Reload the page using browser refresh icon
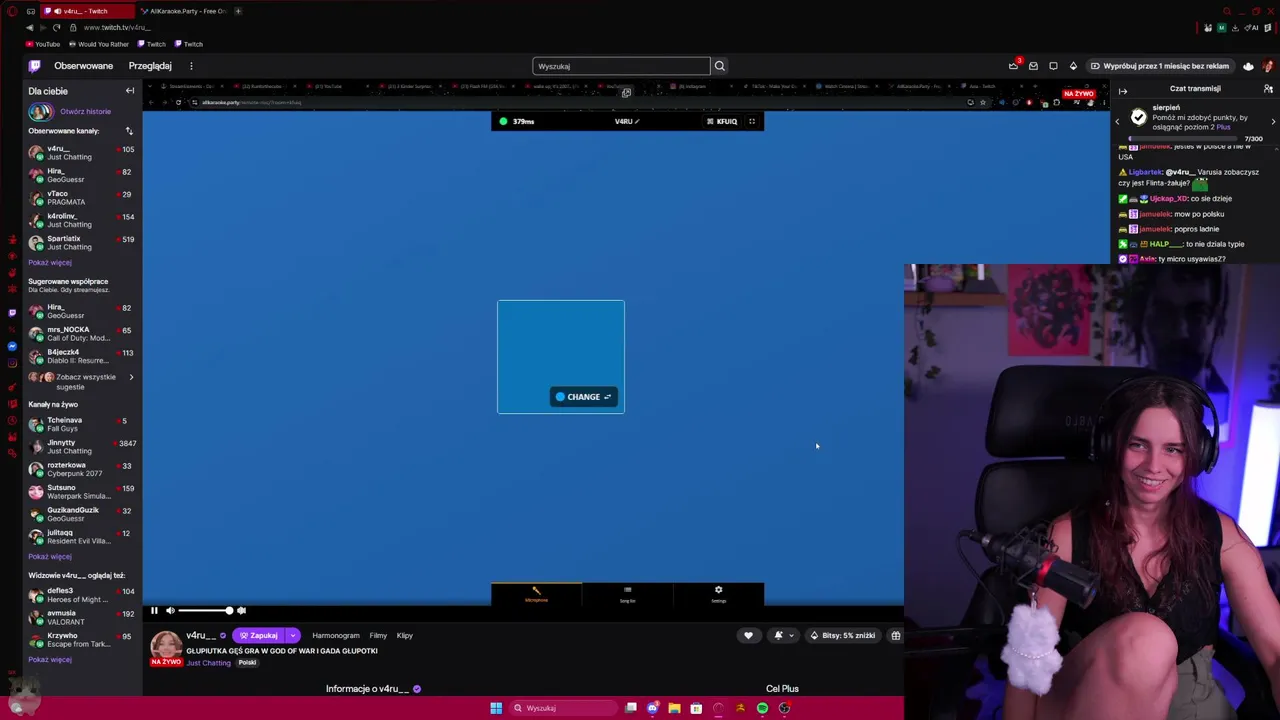Image resolution: width=1280 pixels, height=720 pixels. pyautogui.click(x=56, y=27)
